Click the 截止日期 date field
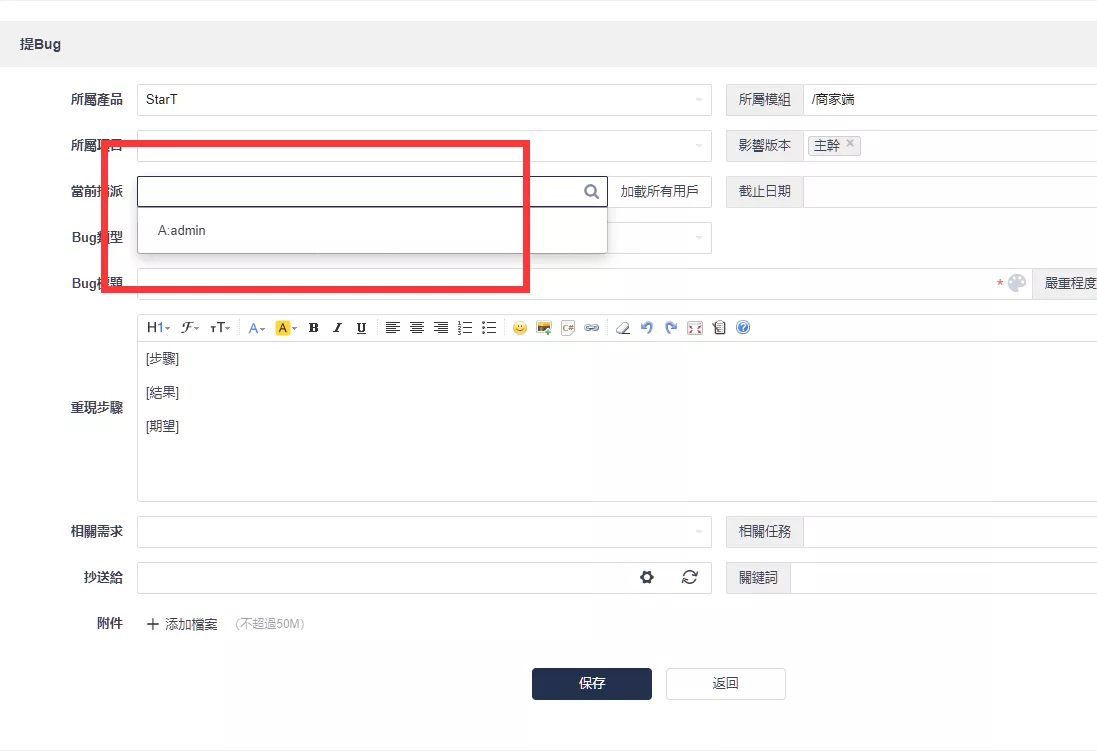The image size is (1097, 754). coord(950,192)
